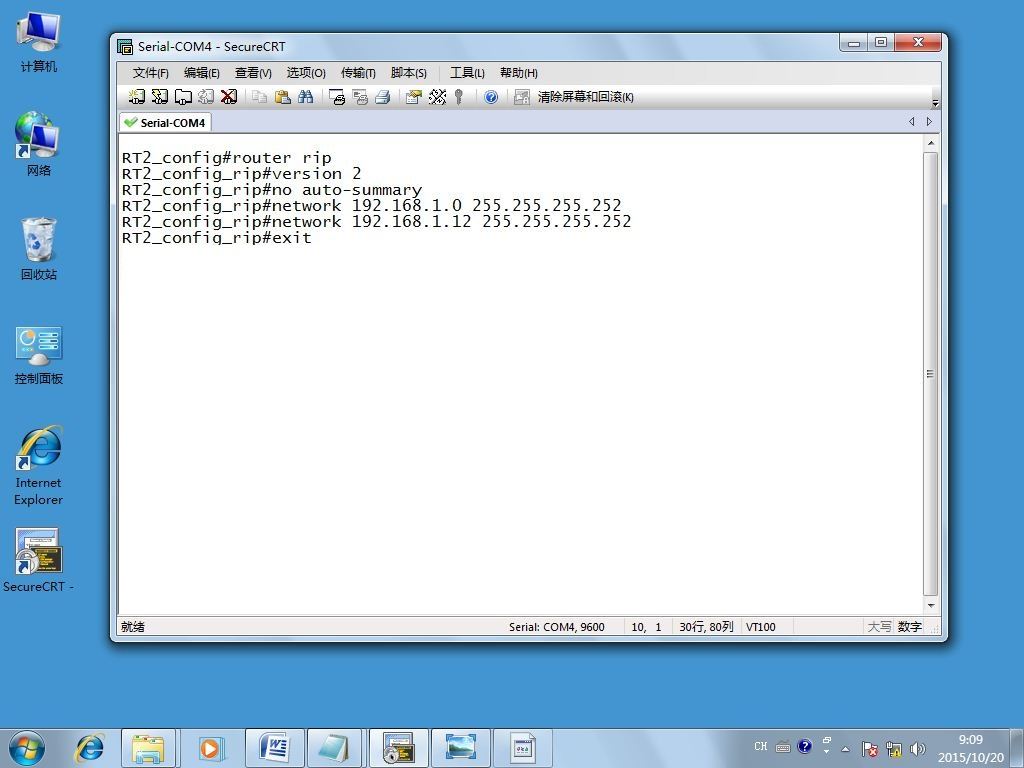Viewport: 1024px width, 768px height.
Task: Open the 工具(L) menu
Action: tap(467, 72)
